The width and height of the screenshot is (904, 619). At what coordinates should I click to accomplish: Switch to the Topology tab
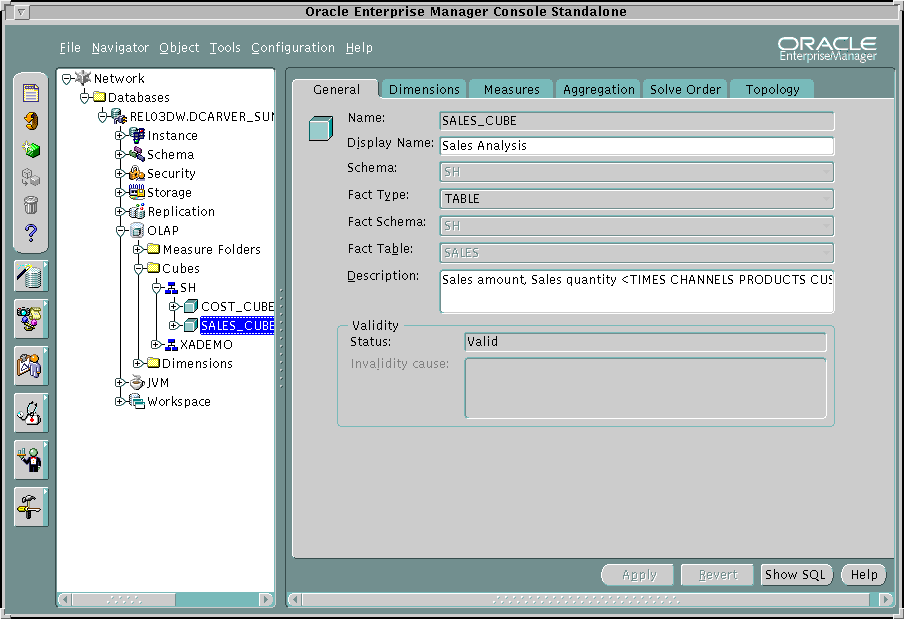tap(773, 89)
